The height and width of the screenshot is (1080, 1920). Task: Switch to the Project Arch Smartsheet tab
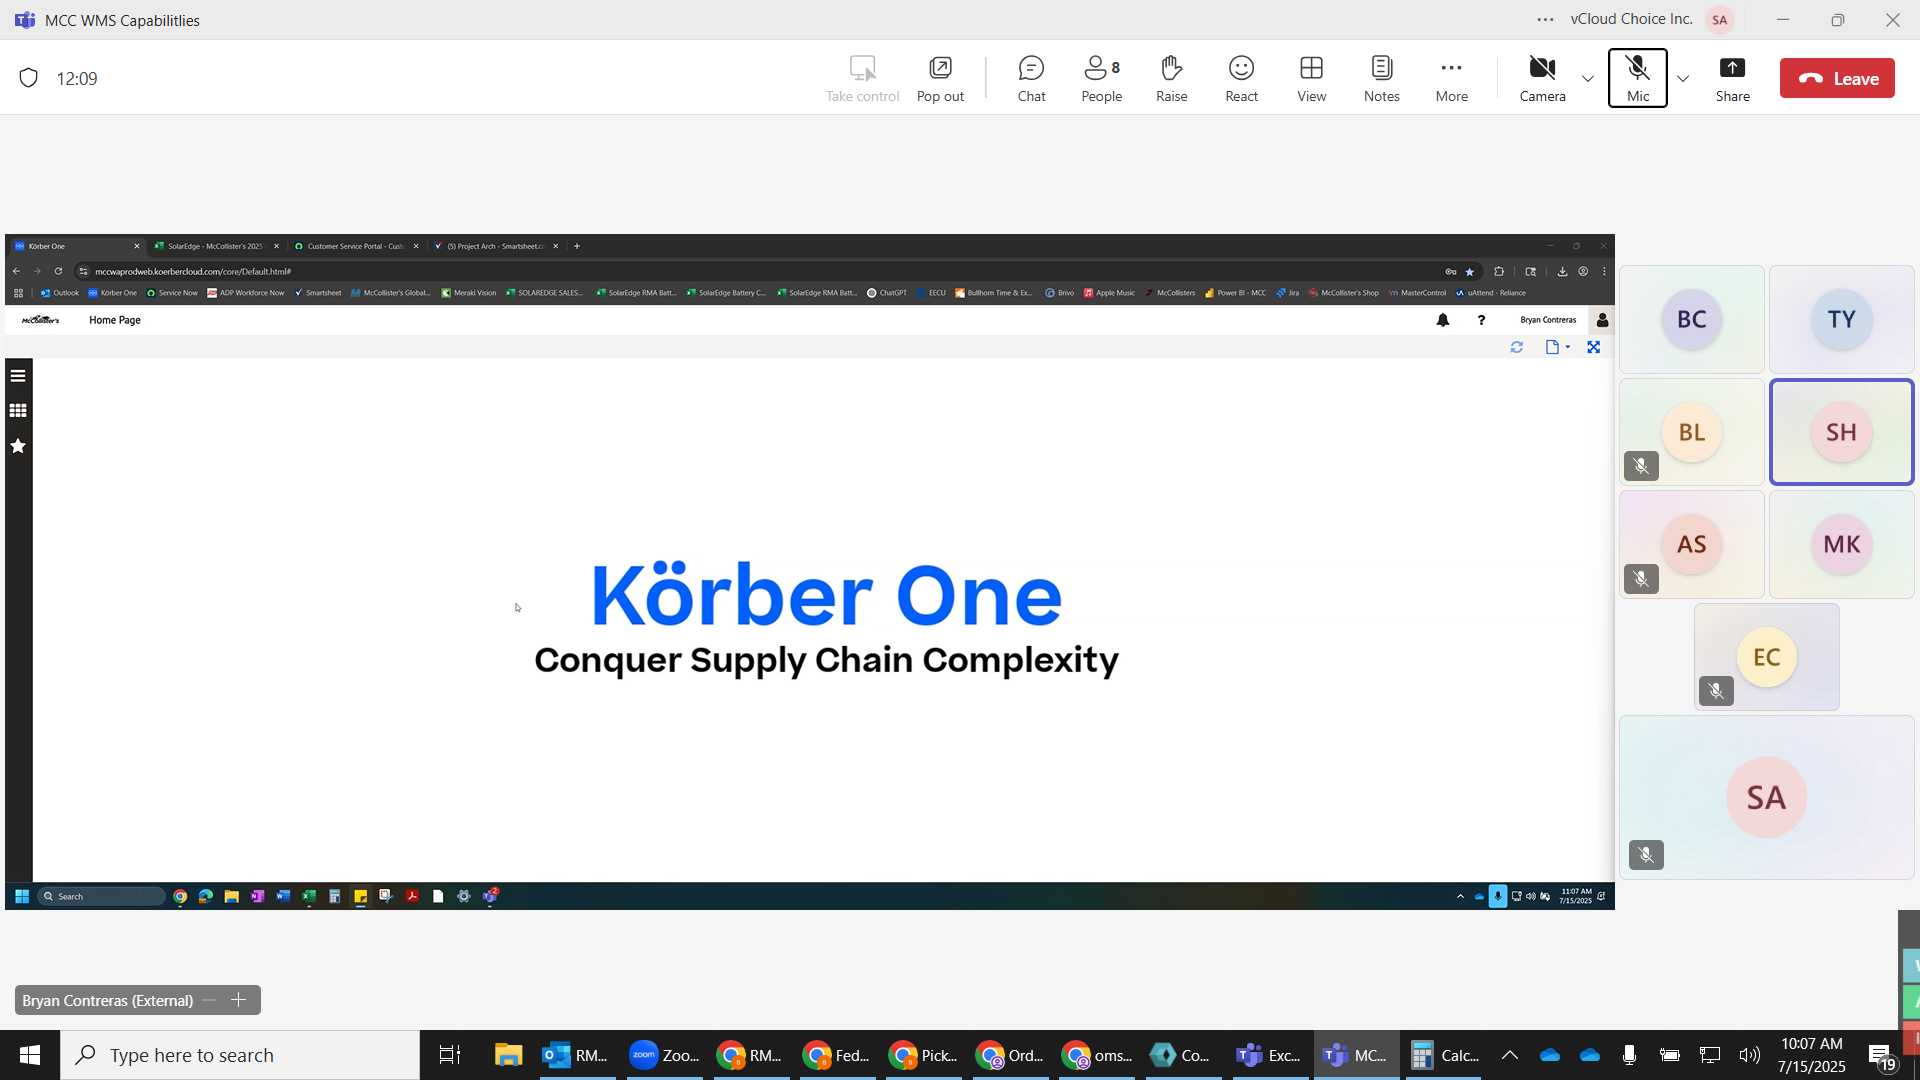495,246
